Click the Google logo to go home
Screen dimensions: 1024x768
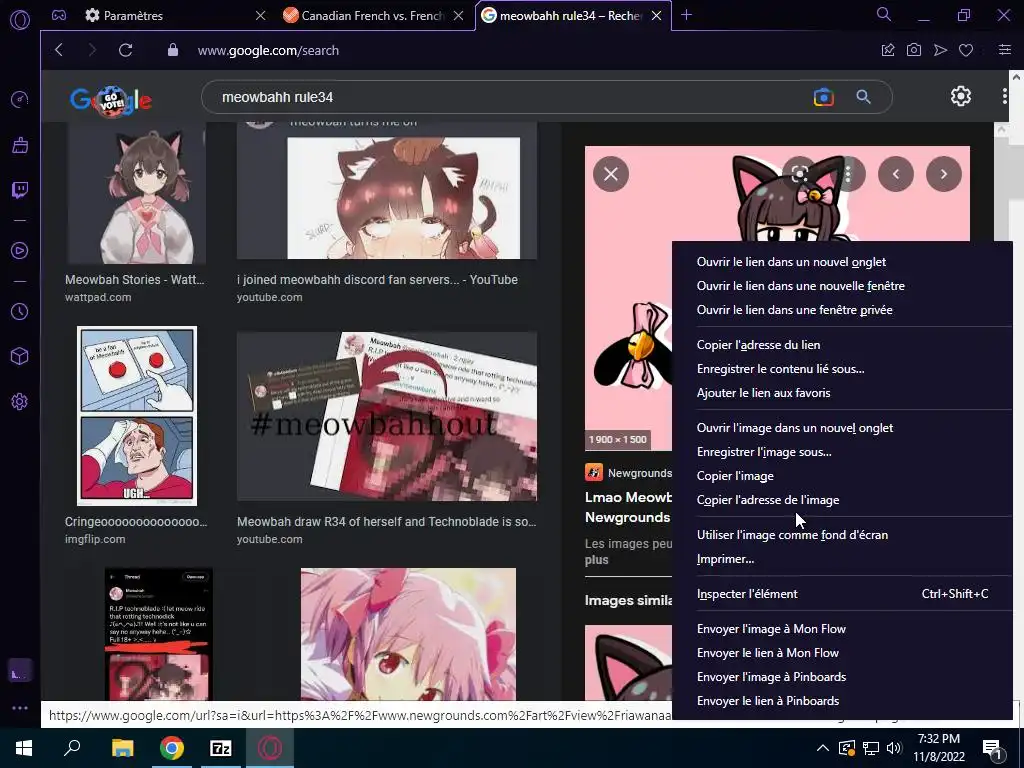click(x=111, y=100)
